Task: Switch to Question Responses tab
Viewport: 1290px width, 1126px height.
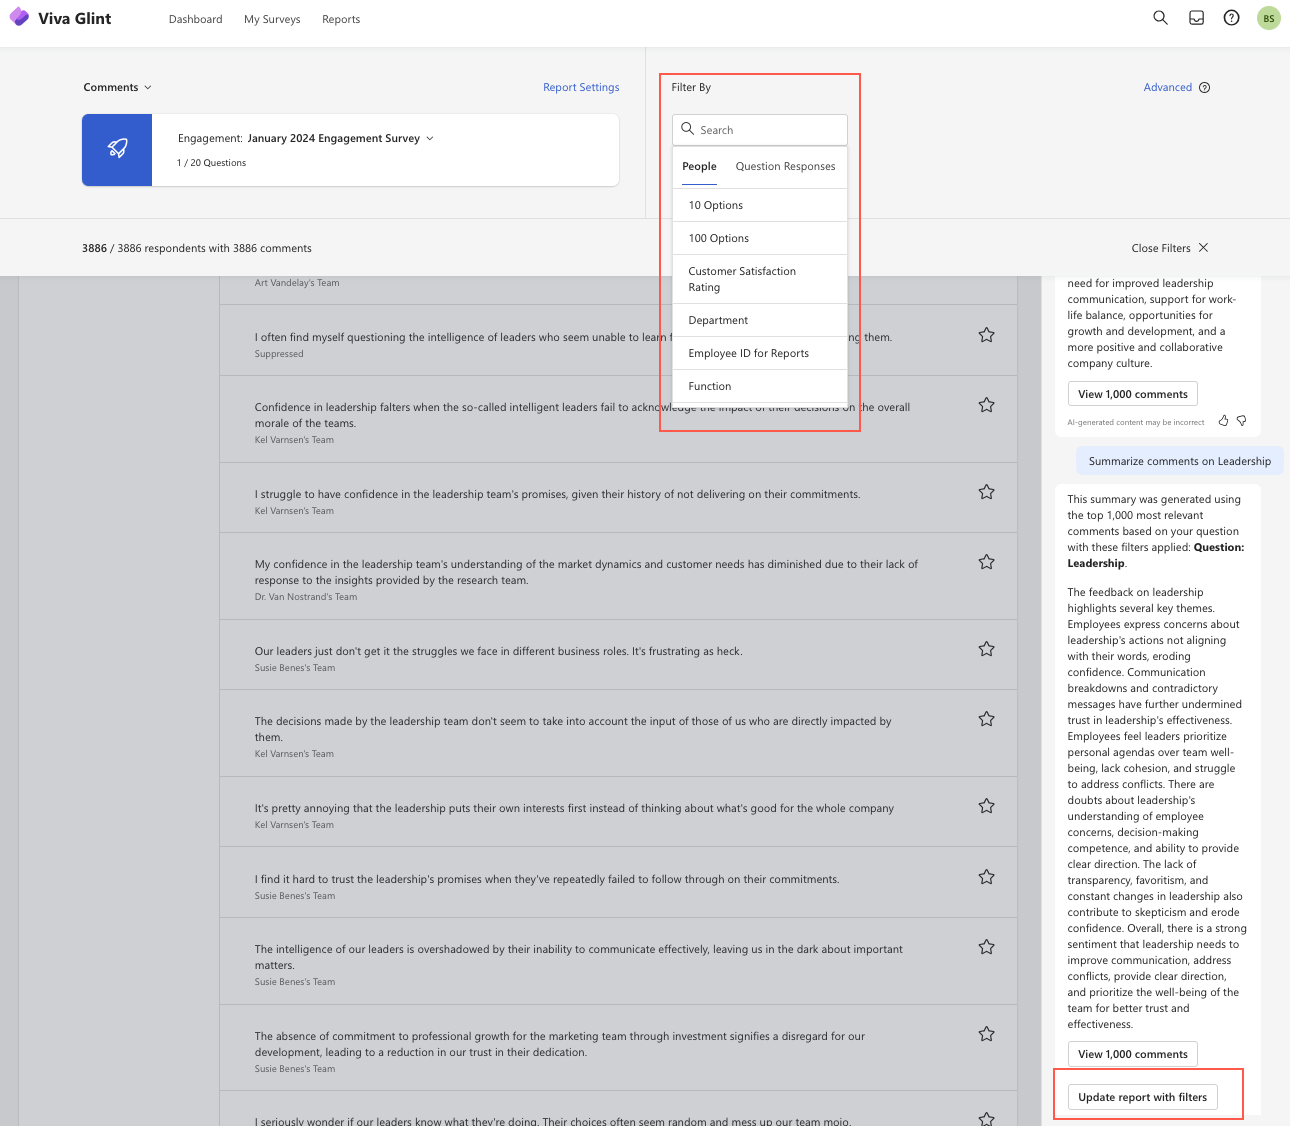Action: click(x=785, y=167)
